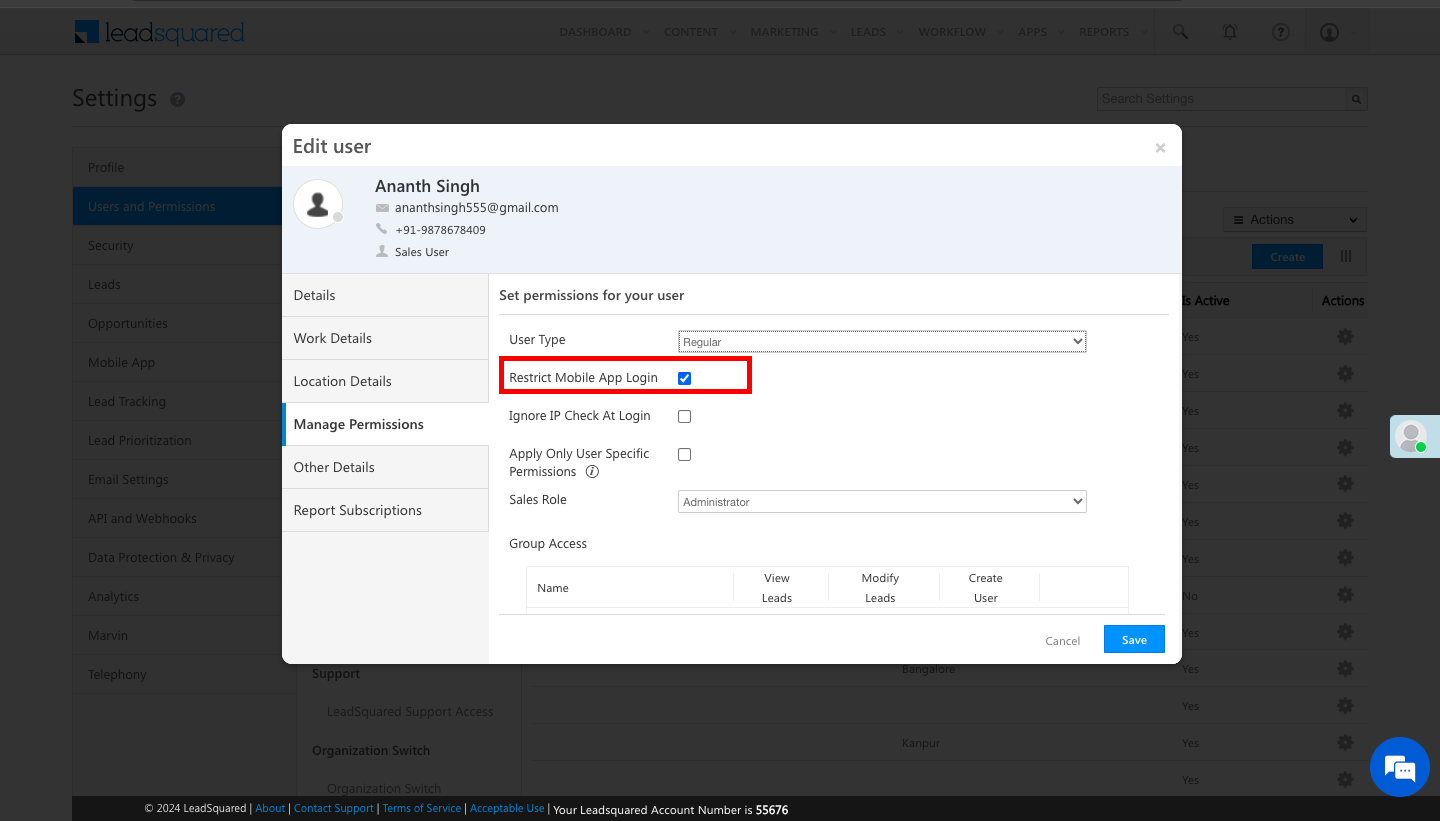Open the chat support bubble icon
Viewport: 1440px width, 821px height.
tap(1399, 767)
